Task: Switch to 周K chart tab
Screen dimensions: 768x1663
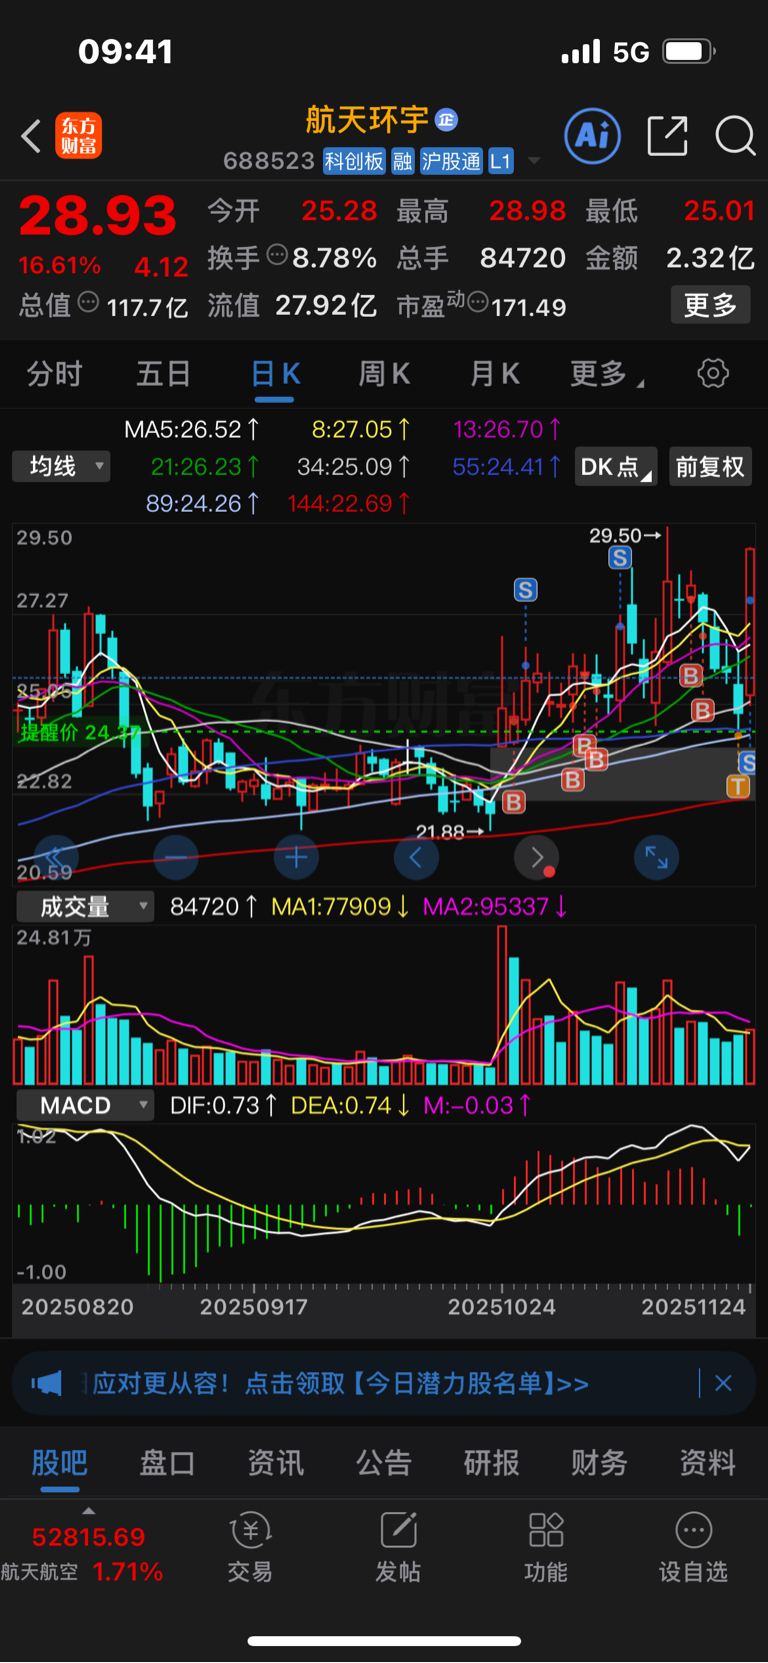Action: pyautogui.click(x=384, y=374)
